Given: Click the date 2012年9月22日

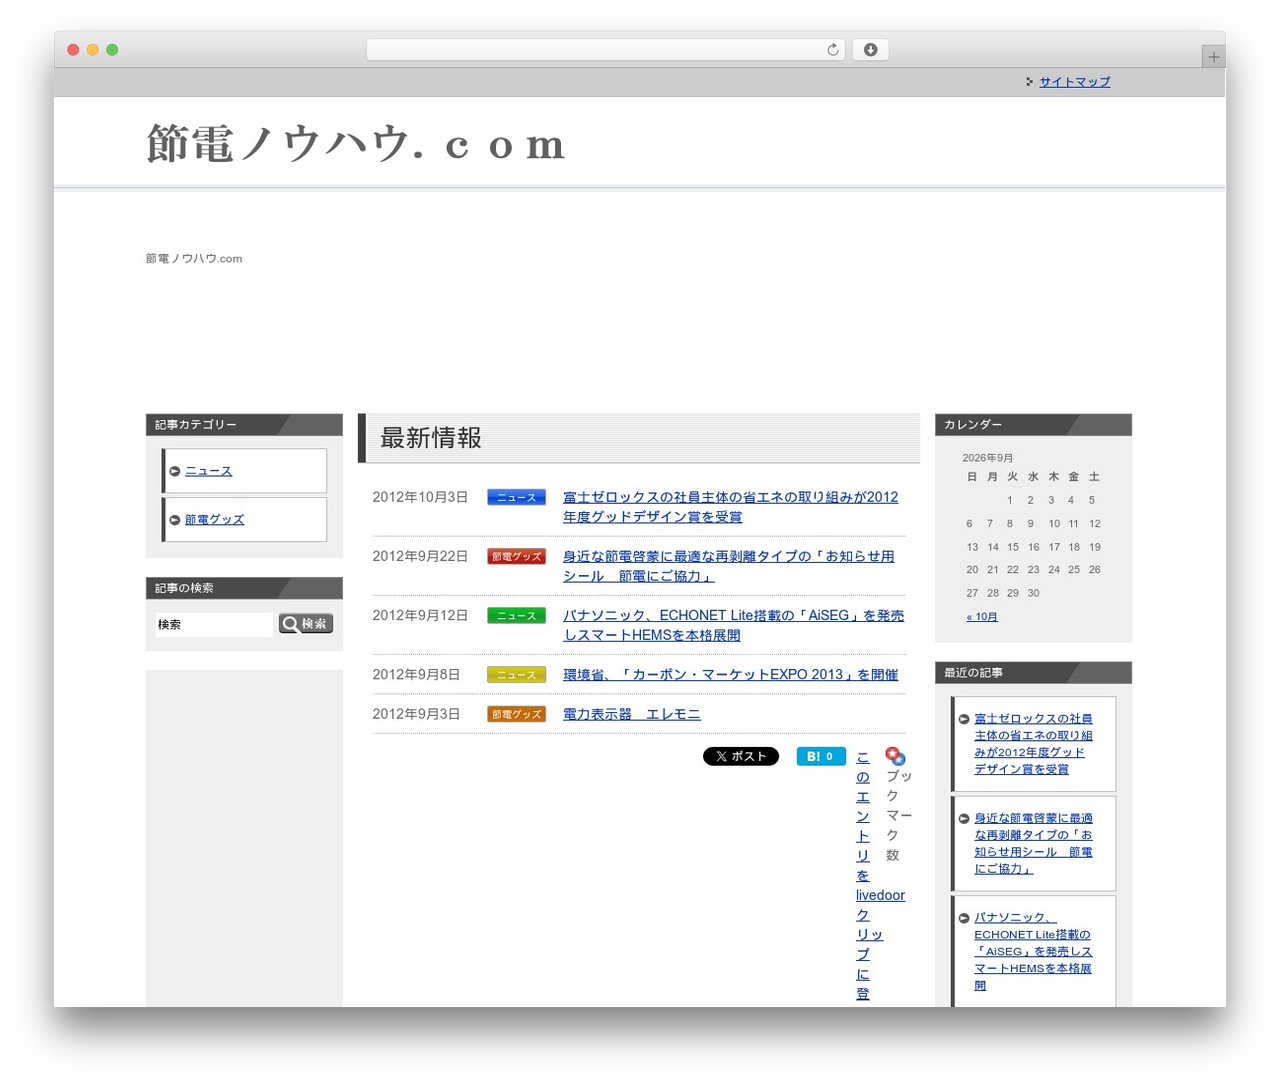Looking at the screenshot, I should 420,556.
